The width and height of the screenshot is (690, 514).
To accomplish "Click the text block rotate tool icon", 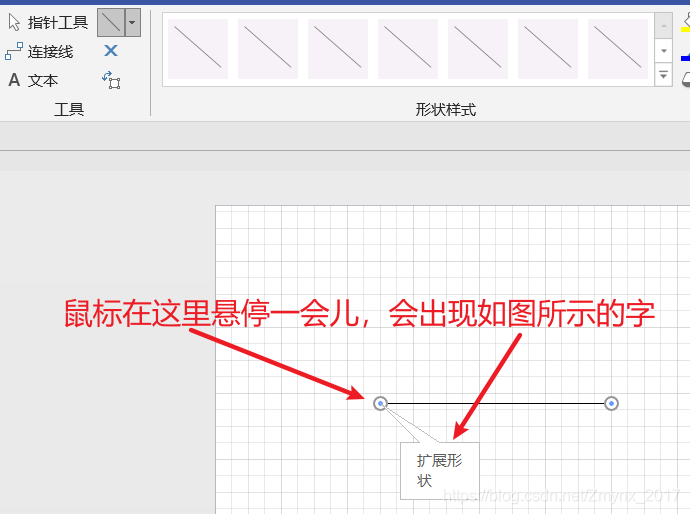I will tap(111, 80).
